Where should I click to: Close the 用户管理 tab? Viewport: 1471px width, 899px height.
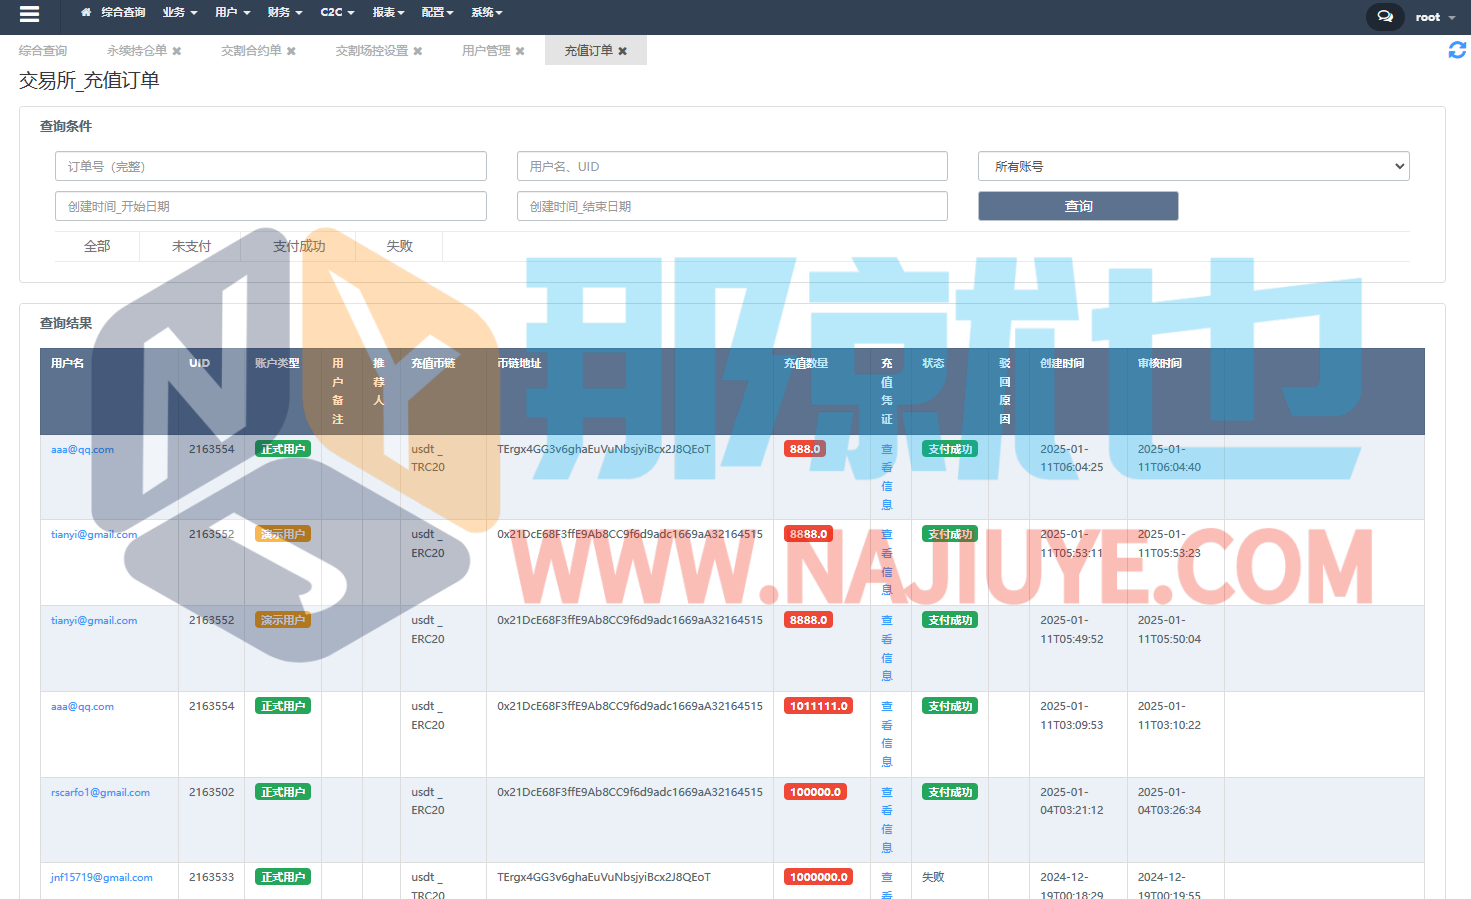520,51
